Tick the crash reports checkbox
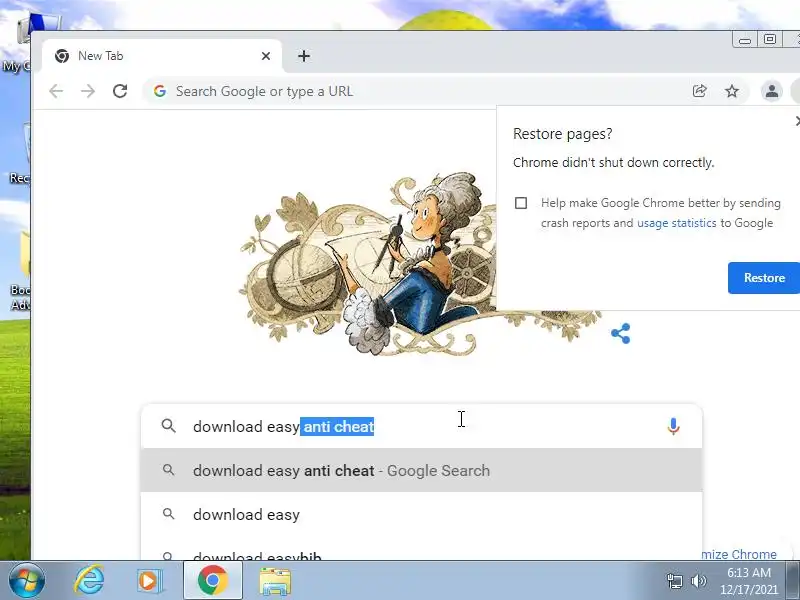 521,203
